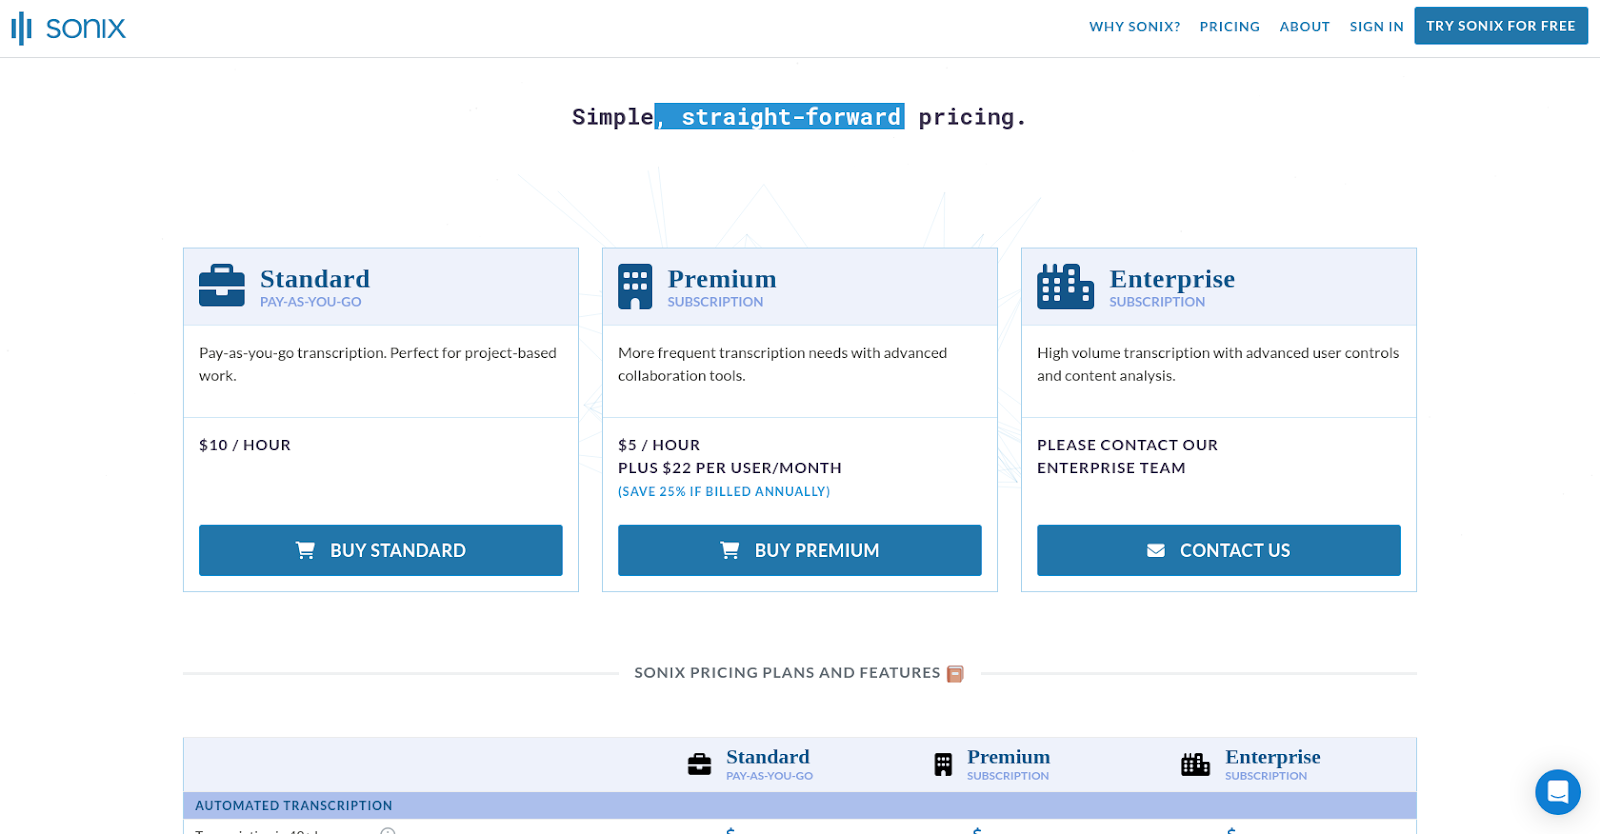The height and width of the screenshot is (834, 1600).
Task: Click SUBSCRIPTION subtitle under Enterprise card
Action: (x=1157, y=302)
